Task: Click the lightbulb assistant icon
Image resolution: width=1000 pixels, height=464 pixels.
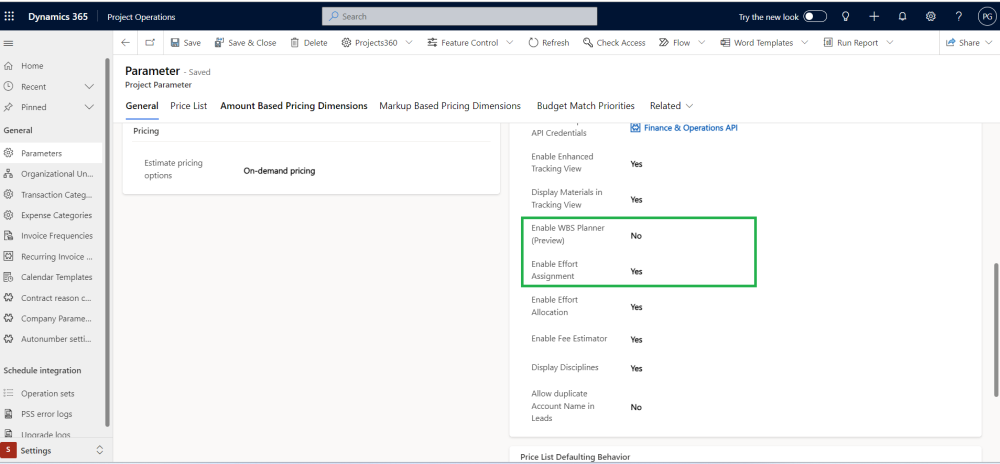Action: click(846, 17)
